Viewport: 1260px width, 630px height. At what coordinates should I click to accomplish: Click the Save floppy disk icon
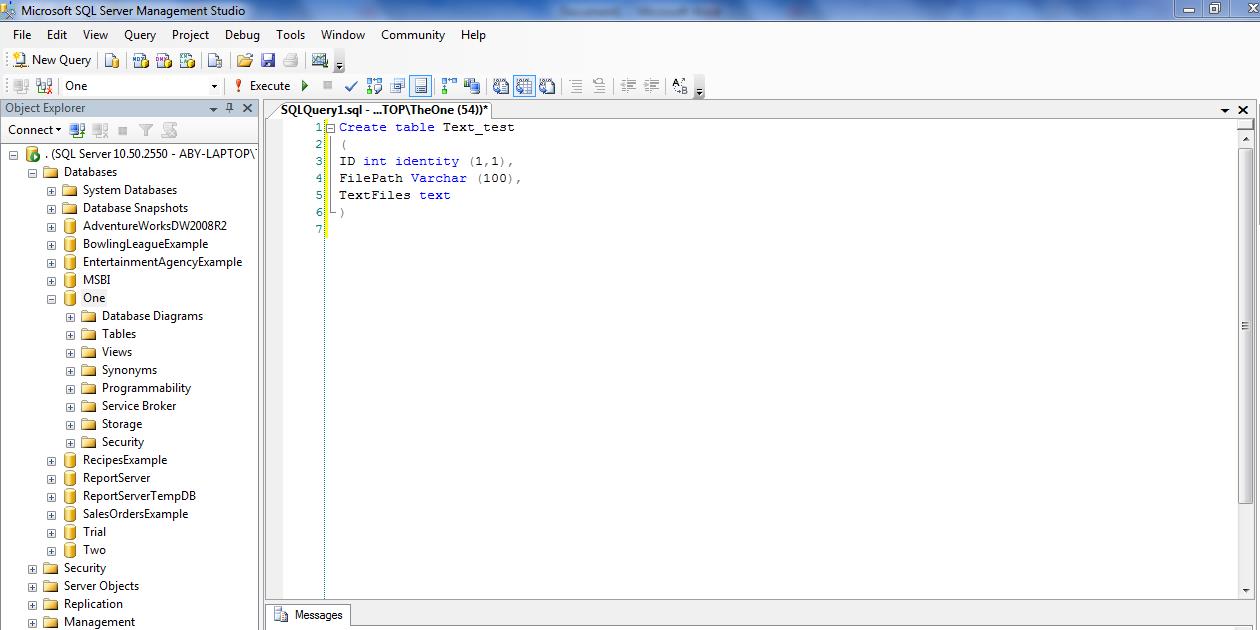267,60
